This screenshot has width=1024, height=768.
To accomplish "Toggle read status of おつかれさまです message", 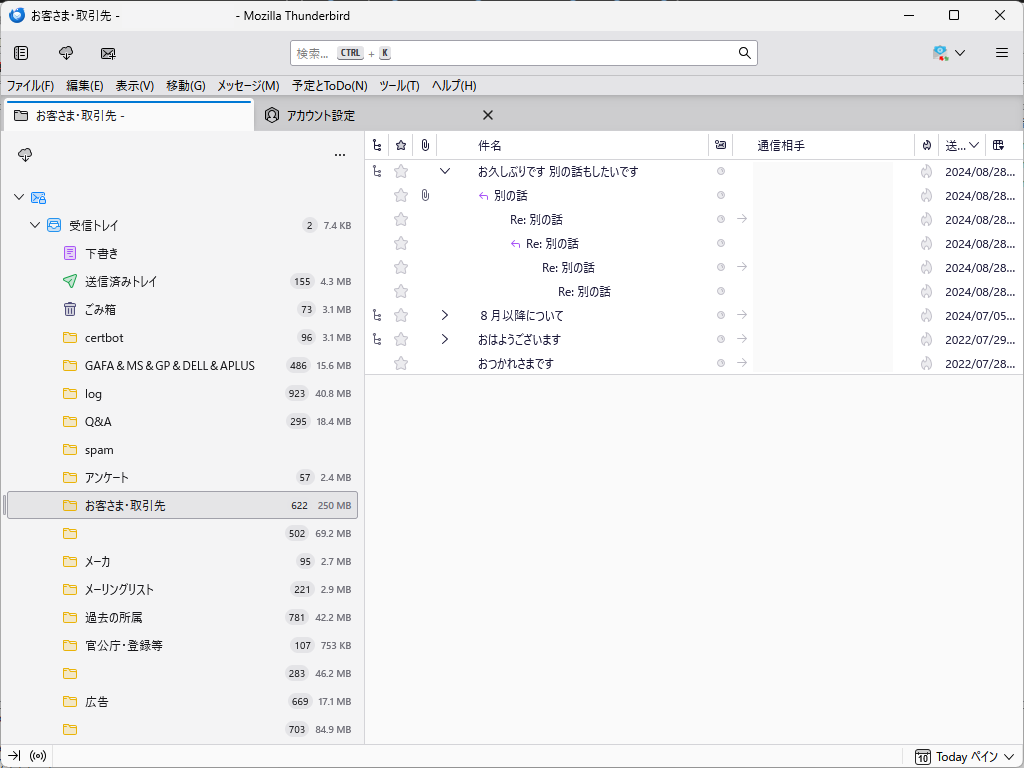I will pos(721,363).
